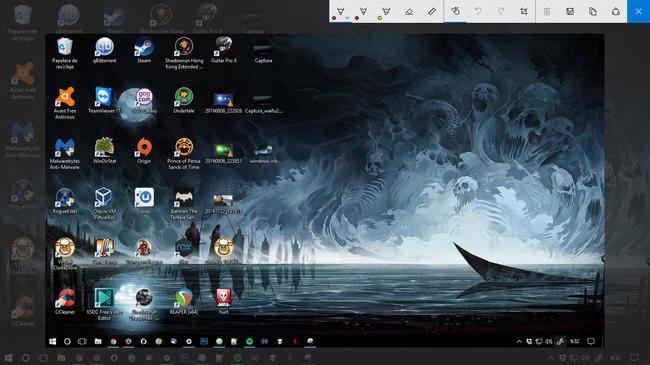Undo the last ink stroke
This screenshot has width=650, height=365.
coord(478,11)
